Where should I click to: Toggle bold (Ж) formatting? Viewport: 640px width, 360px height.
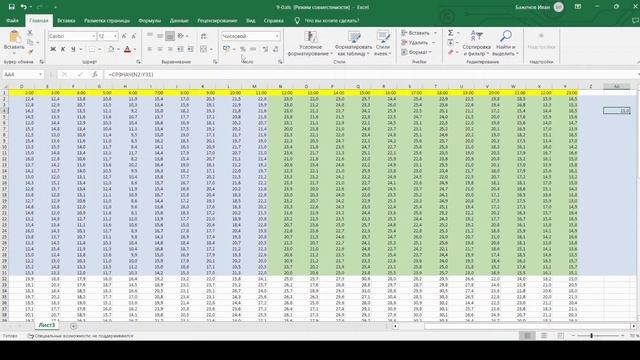pos(53,49)
